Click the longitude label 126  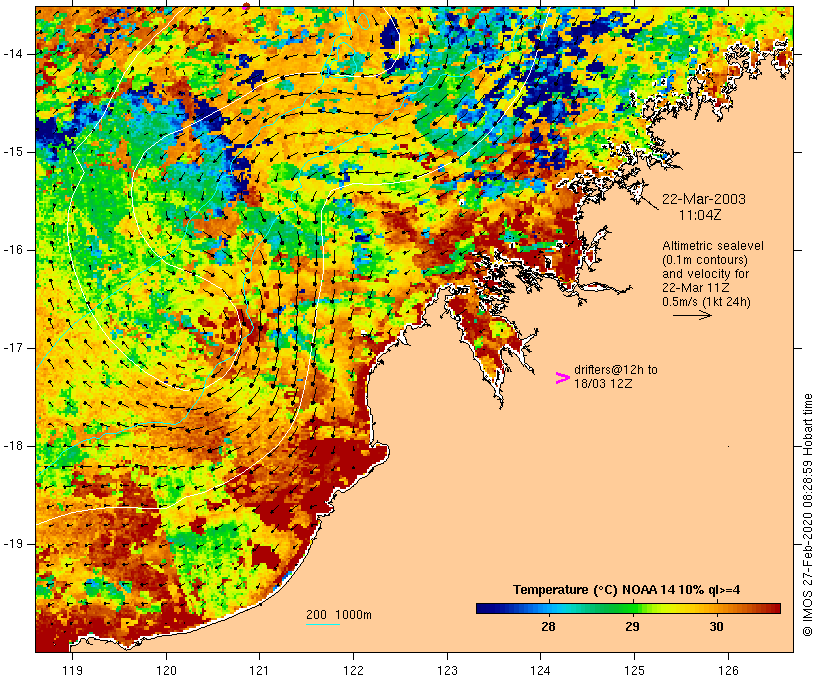click(728, 670)
